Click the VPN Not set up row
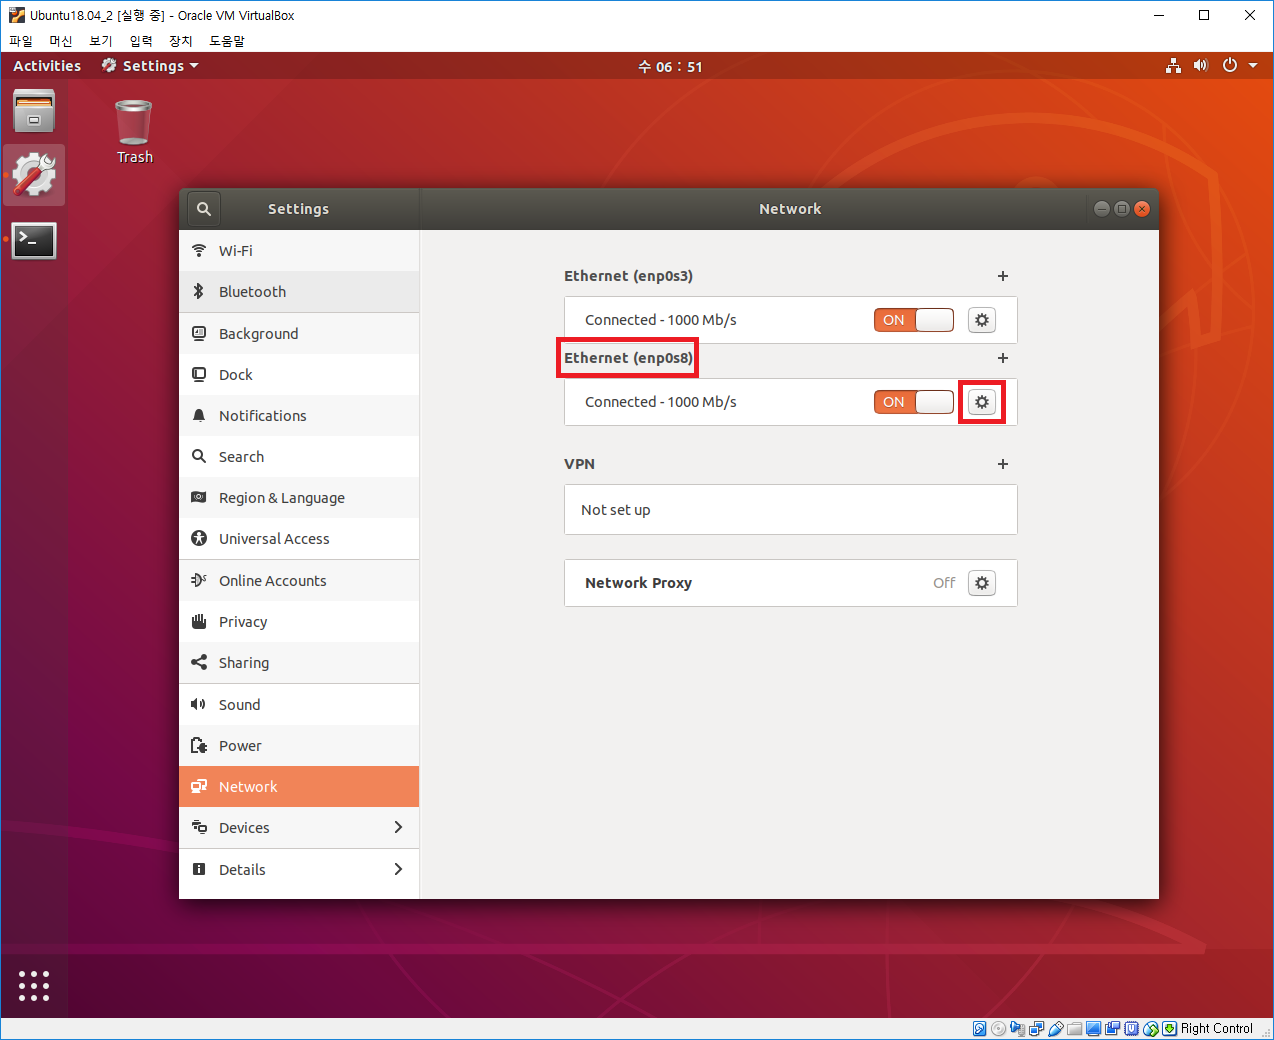Viewport: 1274px width, 1040px height. (791, 510)
